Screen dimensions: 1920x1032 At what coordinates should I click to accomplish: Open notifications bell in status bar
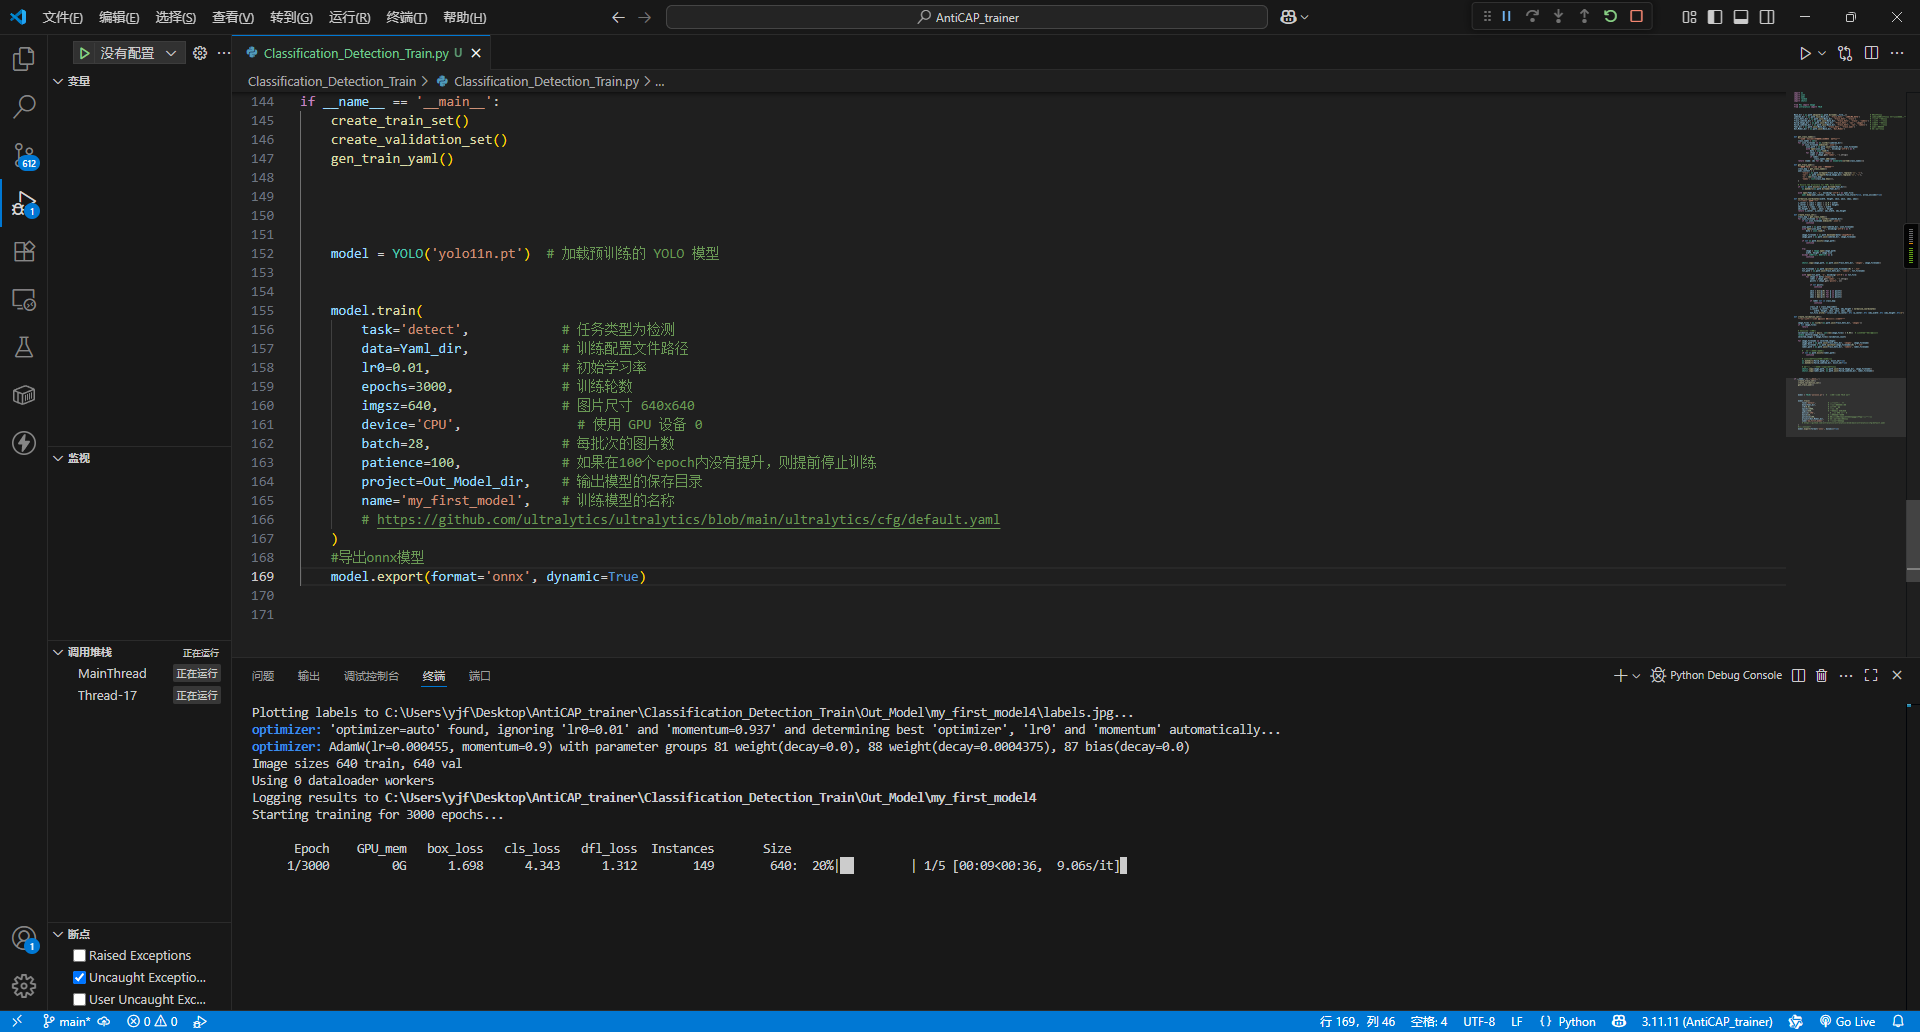pyautogui.click(x=1898, y=1021)
